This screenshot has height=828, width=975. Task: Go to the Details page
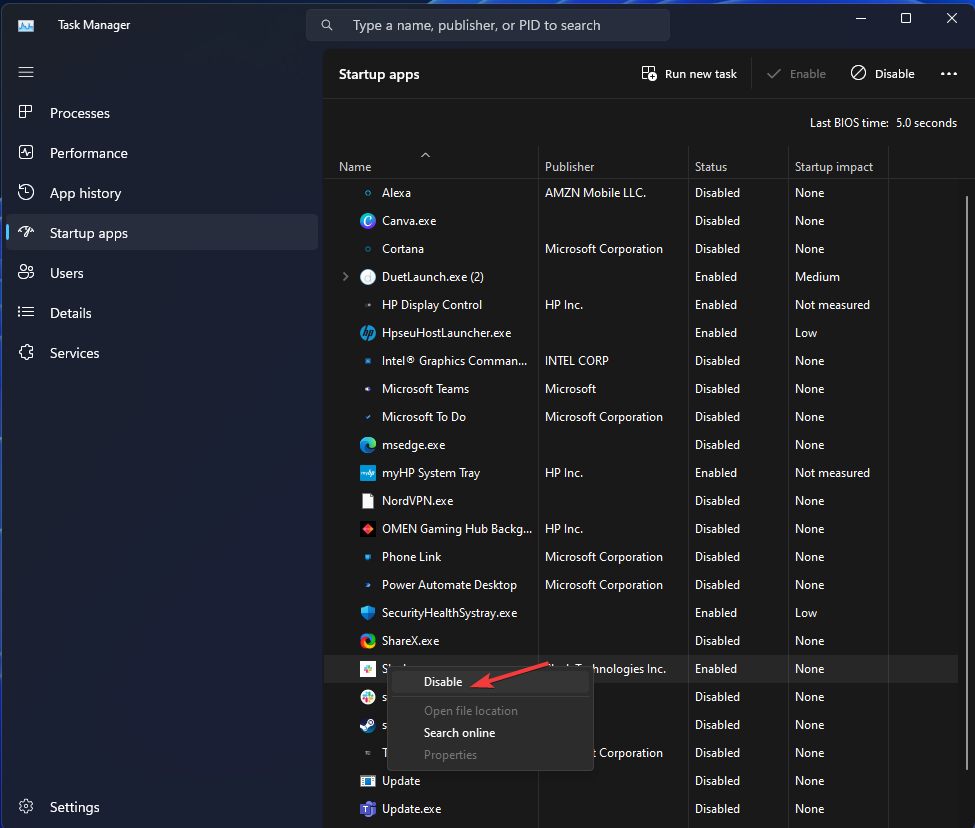[x=162, y=313]
